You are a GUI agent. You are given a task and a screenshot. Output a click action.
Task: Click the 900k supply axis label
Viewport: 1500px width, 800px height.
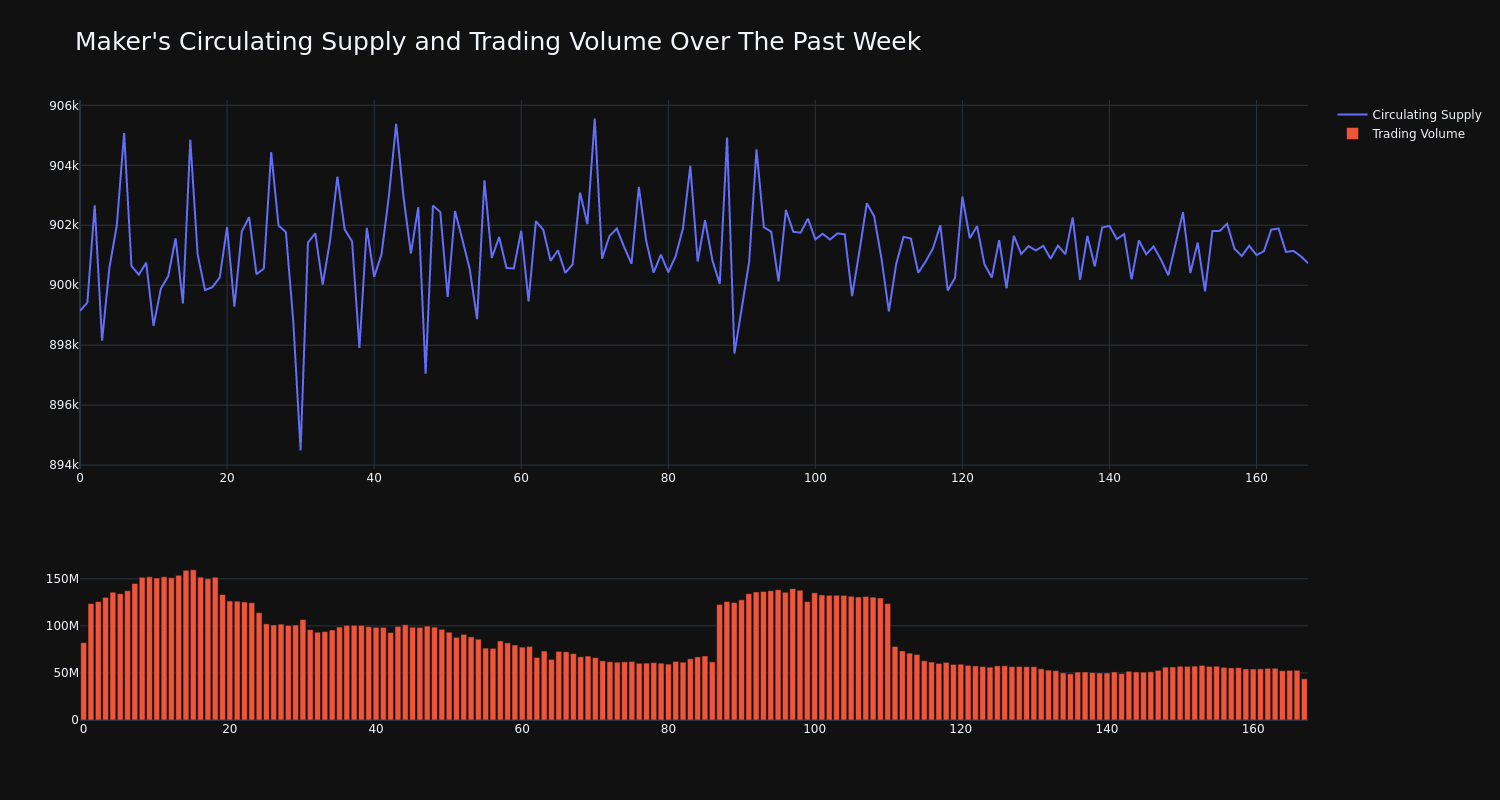point(64,286)
